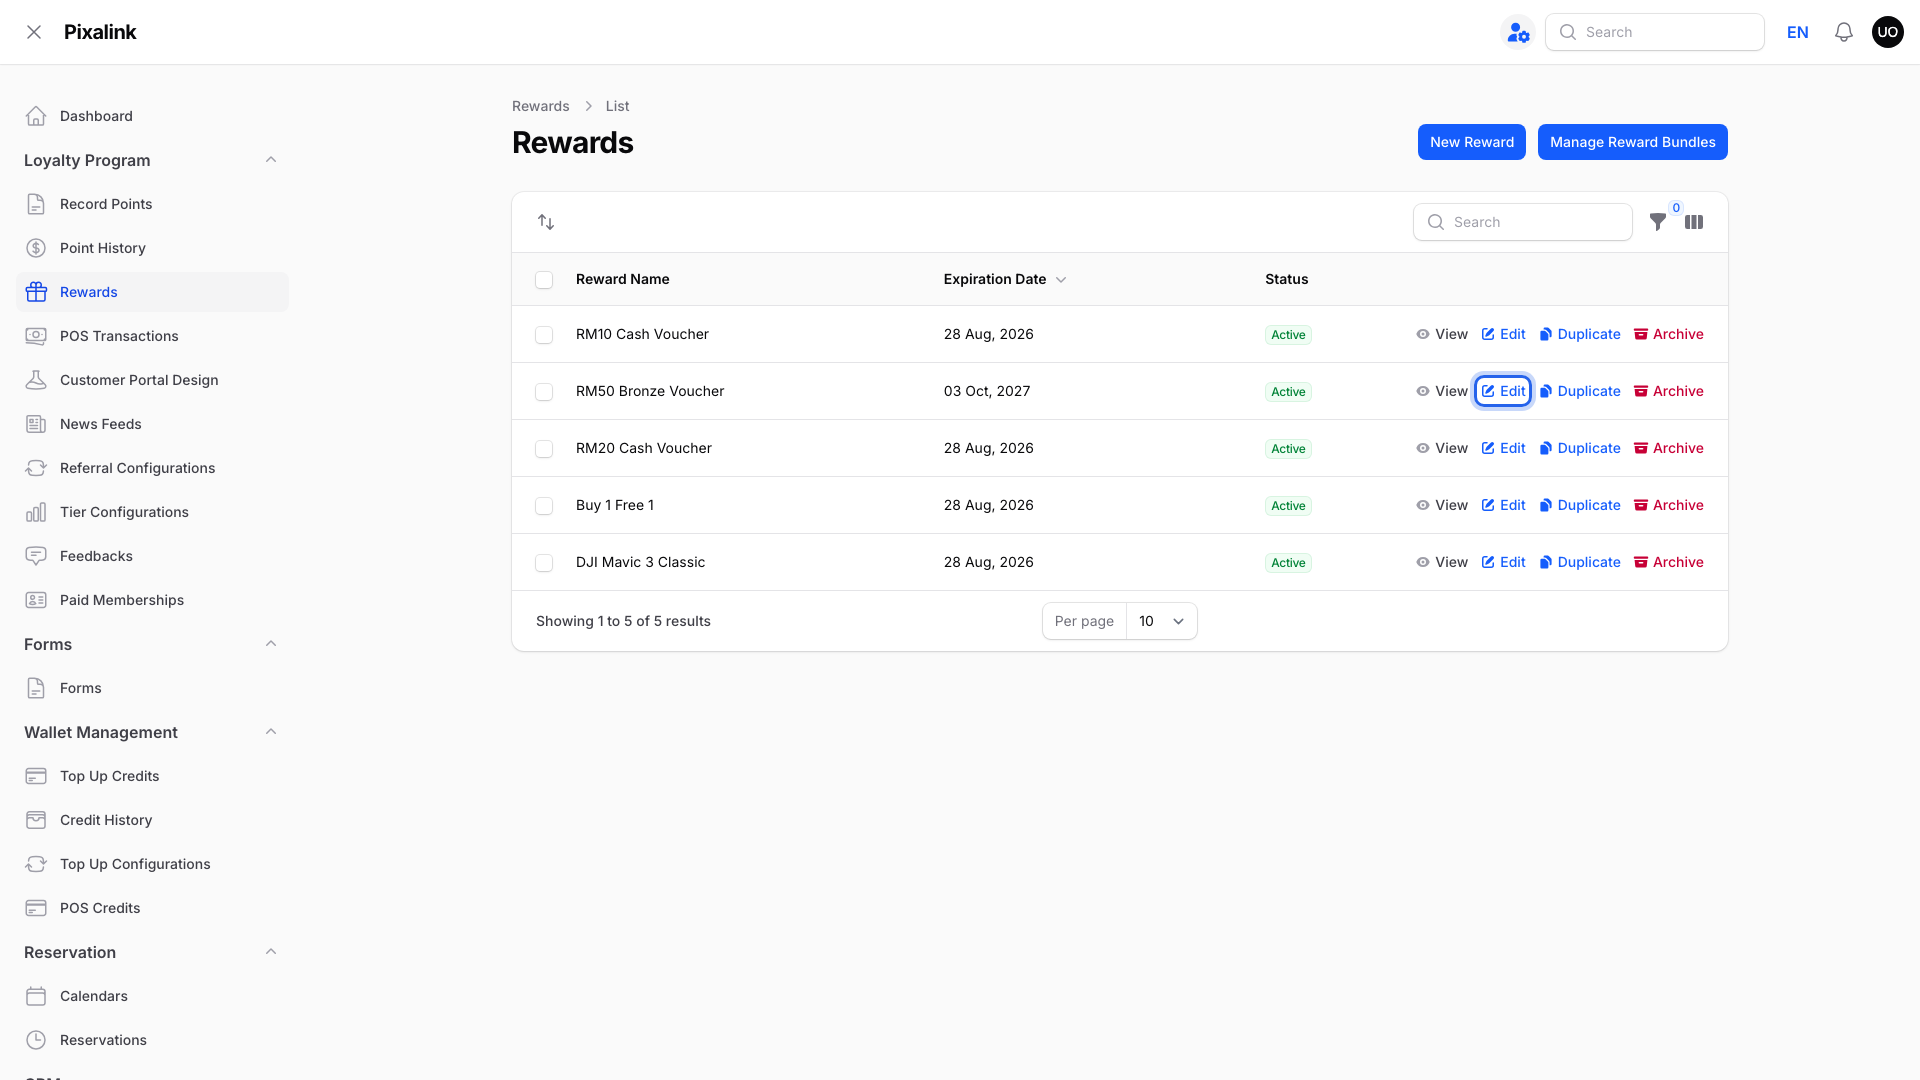The width and height of the screenshot is (1920, 1080).
Task: Edit the RM50 Bronze Voucher reward
Action: [1503, 391]
